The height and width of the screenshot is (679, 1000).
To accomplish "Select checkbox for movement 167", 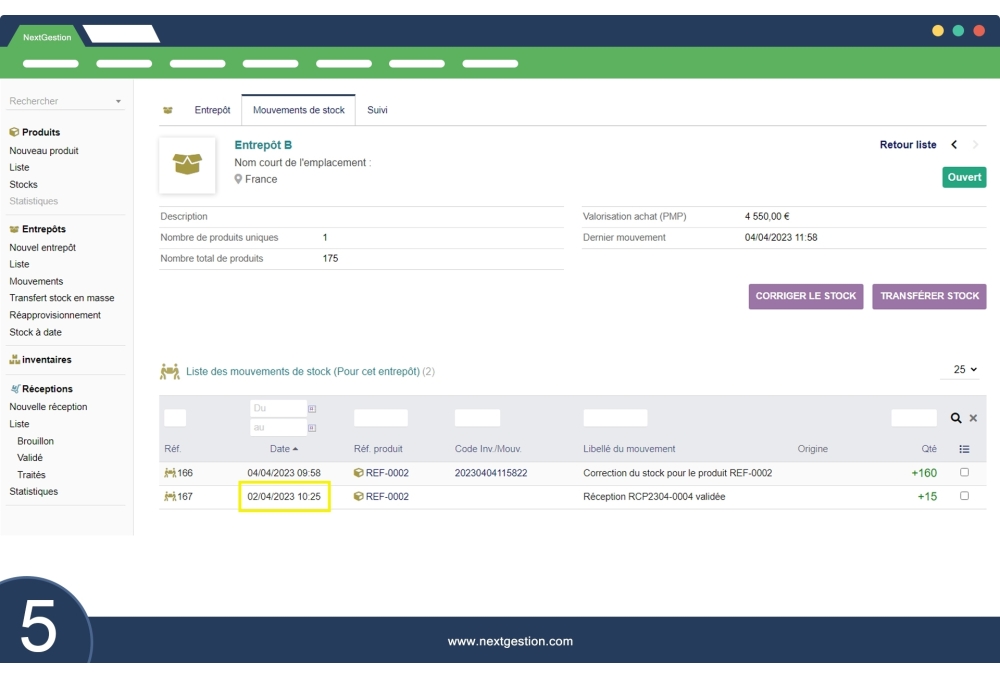I will point(964,496).
